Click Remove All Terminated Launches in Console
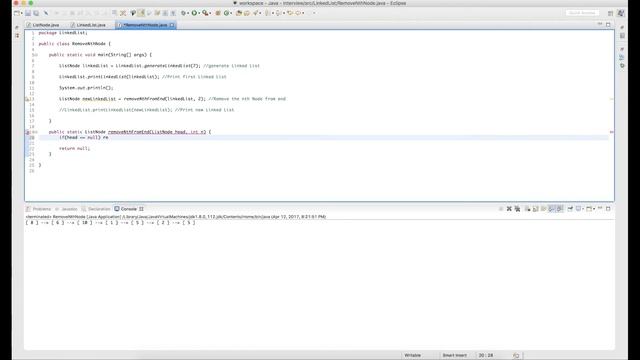Image resolution: width=640 pixels, height=360 pixels. 517,209
